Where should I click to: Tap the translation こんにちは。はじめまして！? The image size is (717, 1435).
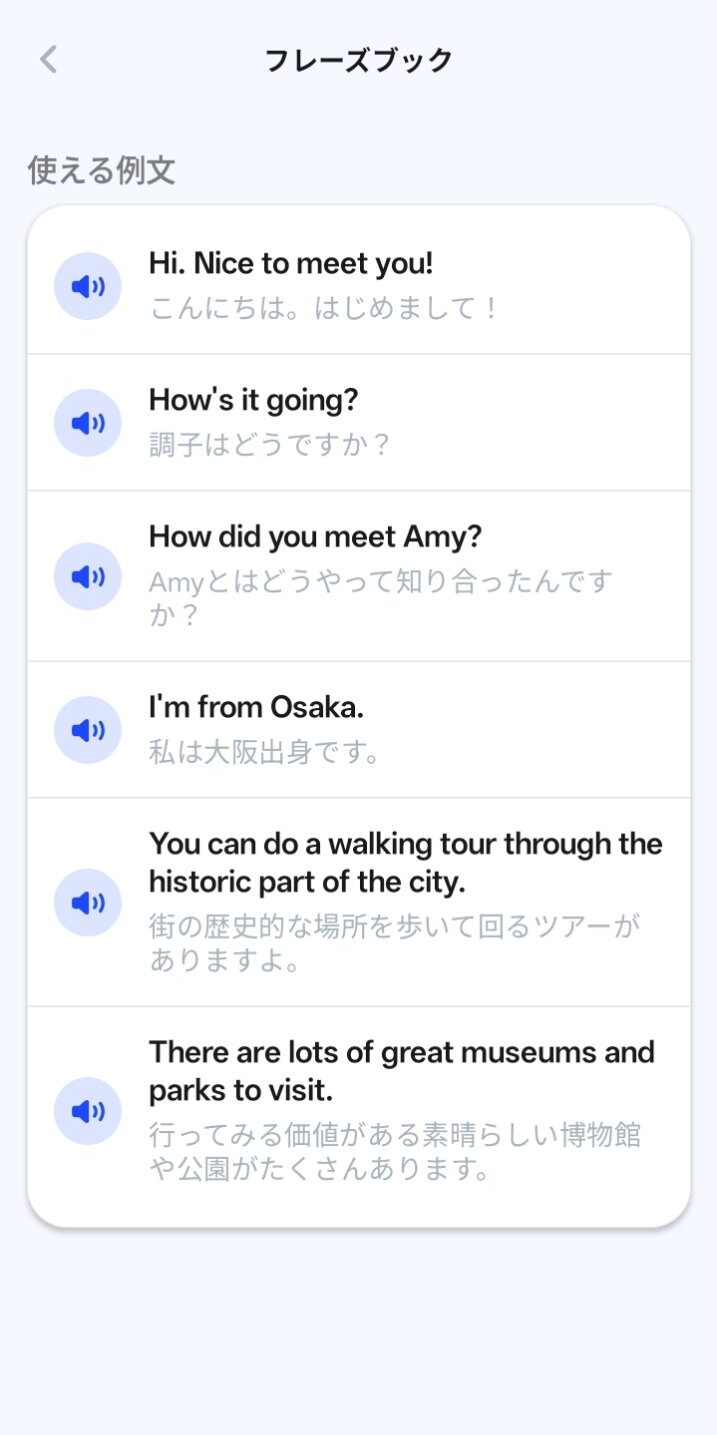(324, 308)
